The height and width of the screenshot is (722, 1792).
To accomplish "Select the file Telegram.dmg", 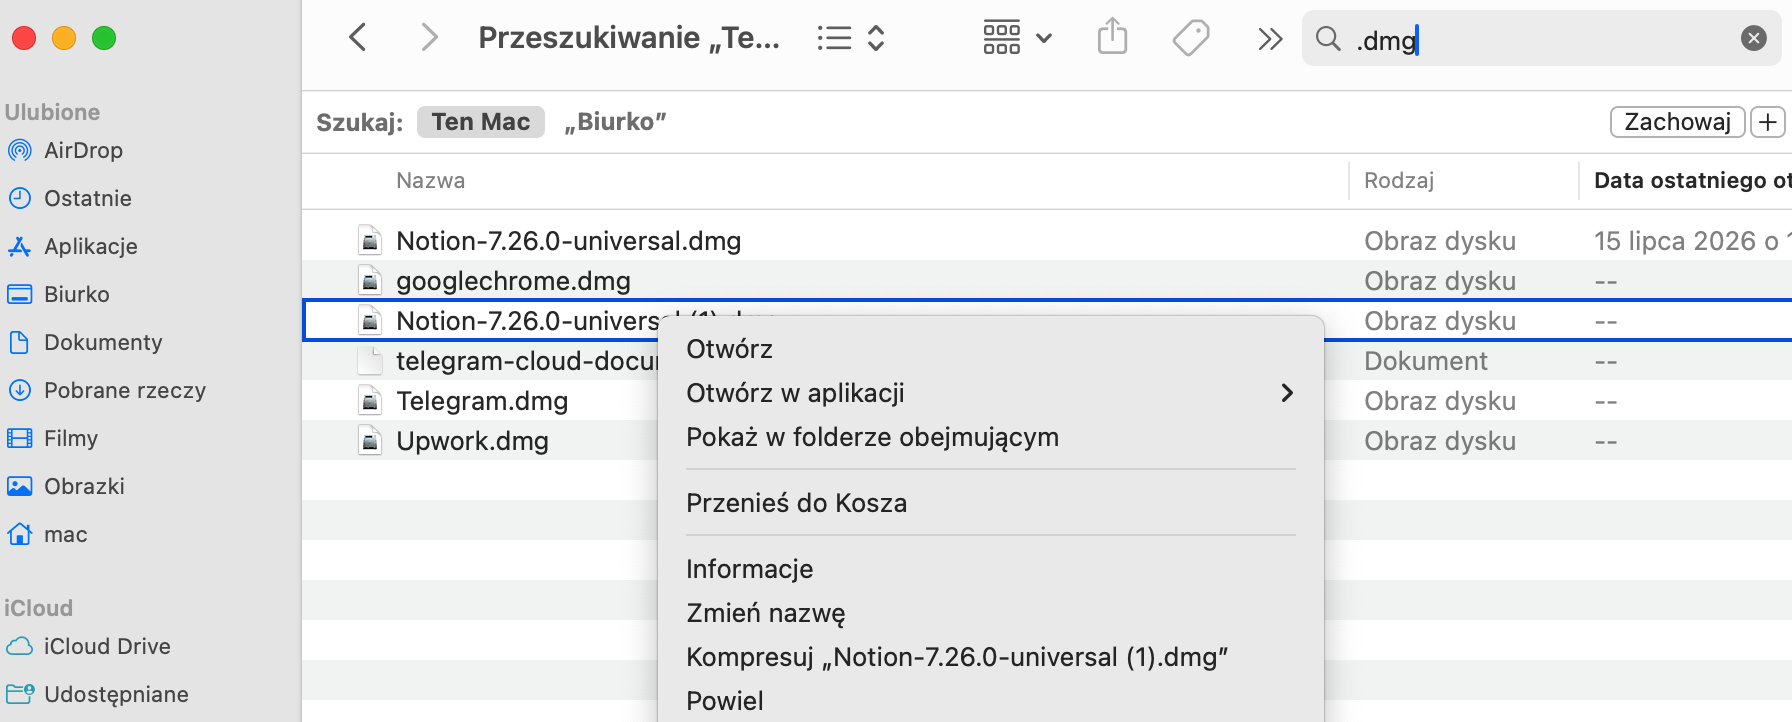I will [482, 401].
